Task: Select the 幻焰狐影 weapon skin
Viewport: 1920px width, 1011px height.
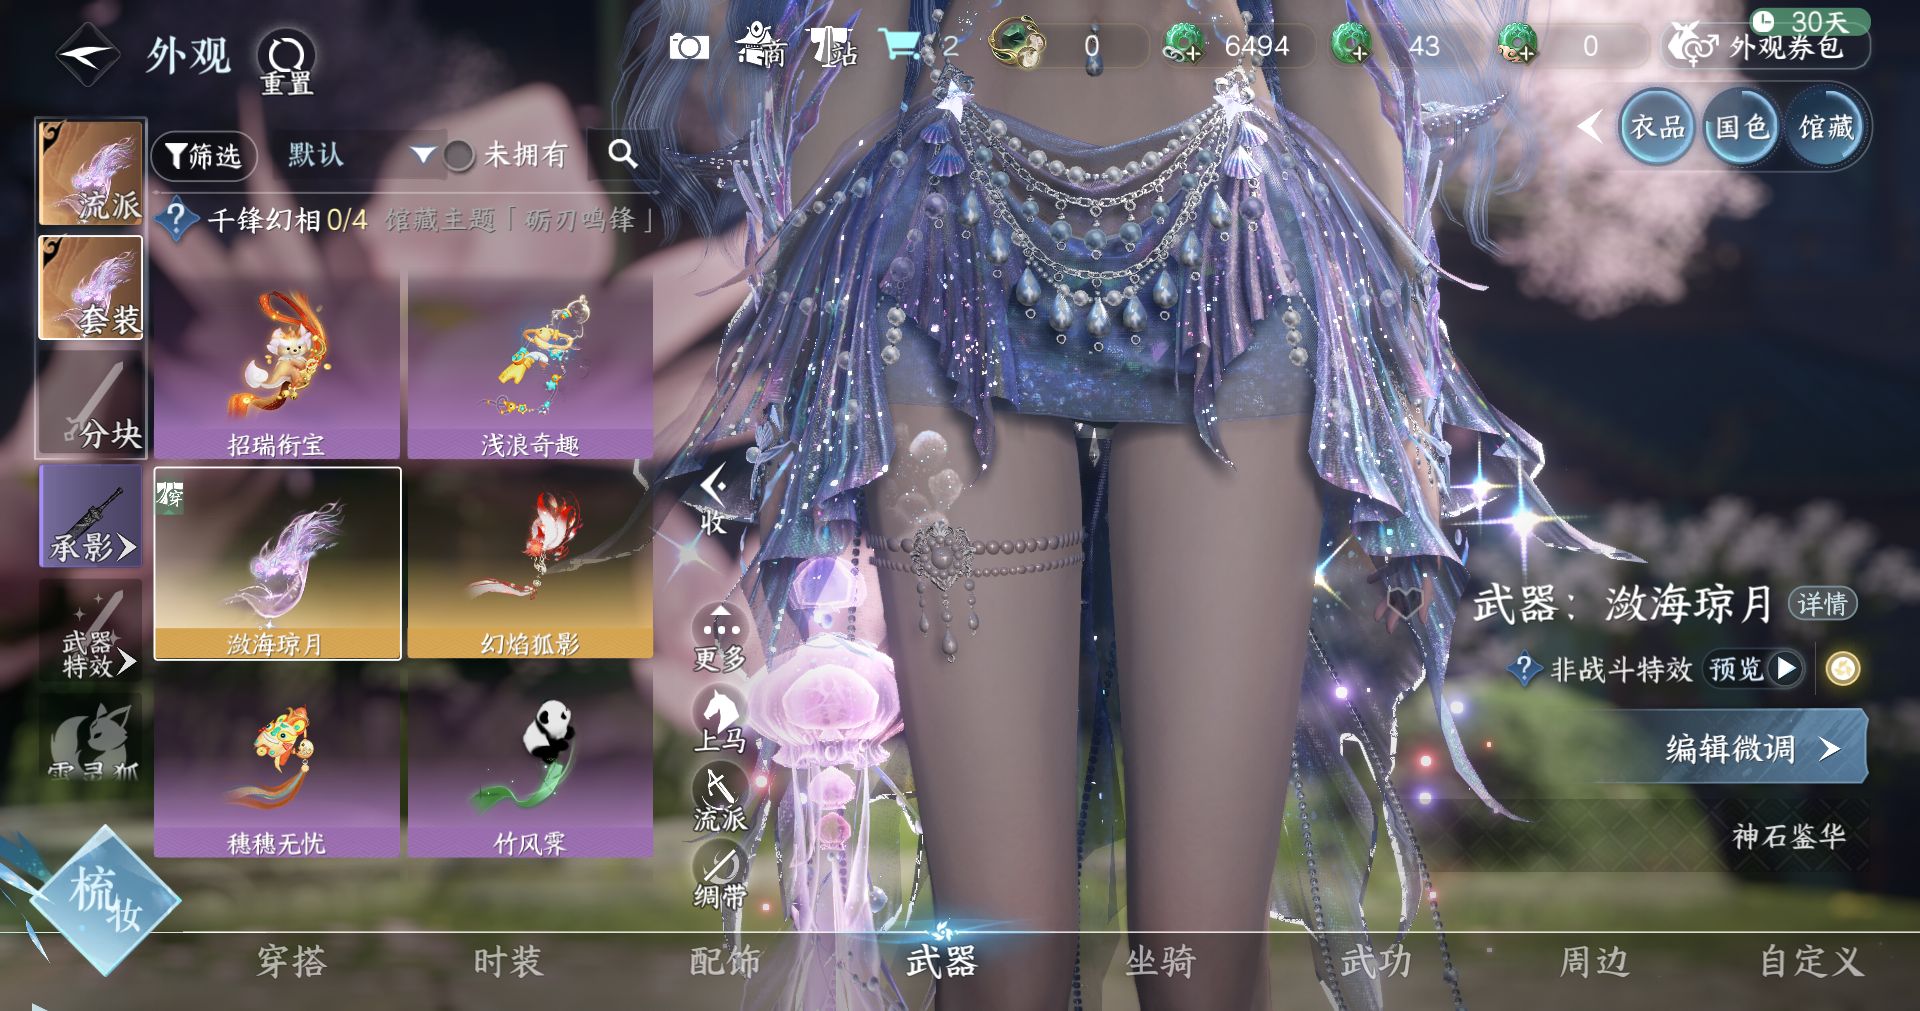Action: [530, 564]
